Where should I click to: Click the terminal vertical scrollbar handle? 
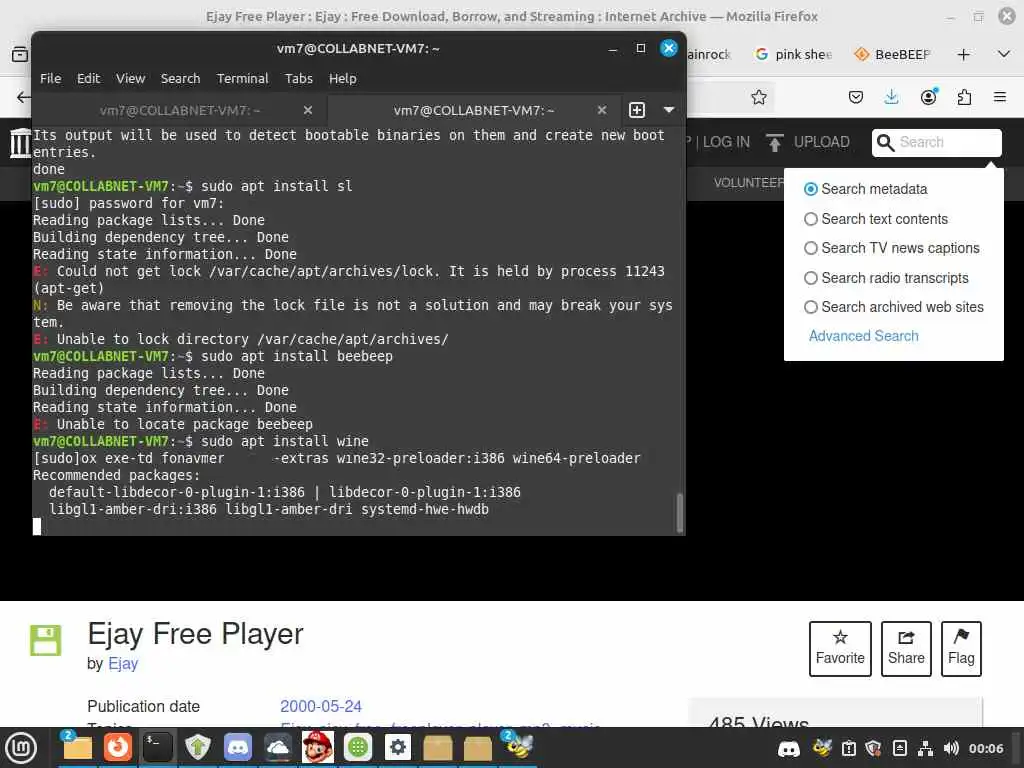tap(680, 513)
